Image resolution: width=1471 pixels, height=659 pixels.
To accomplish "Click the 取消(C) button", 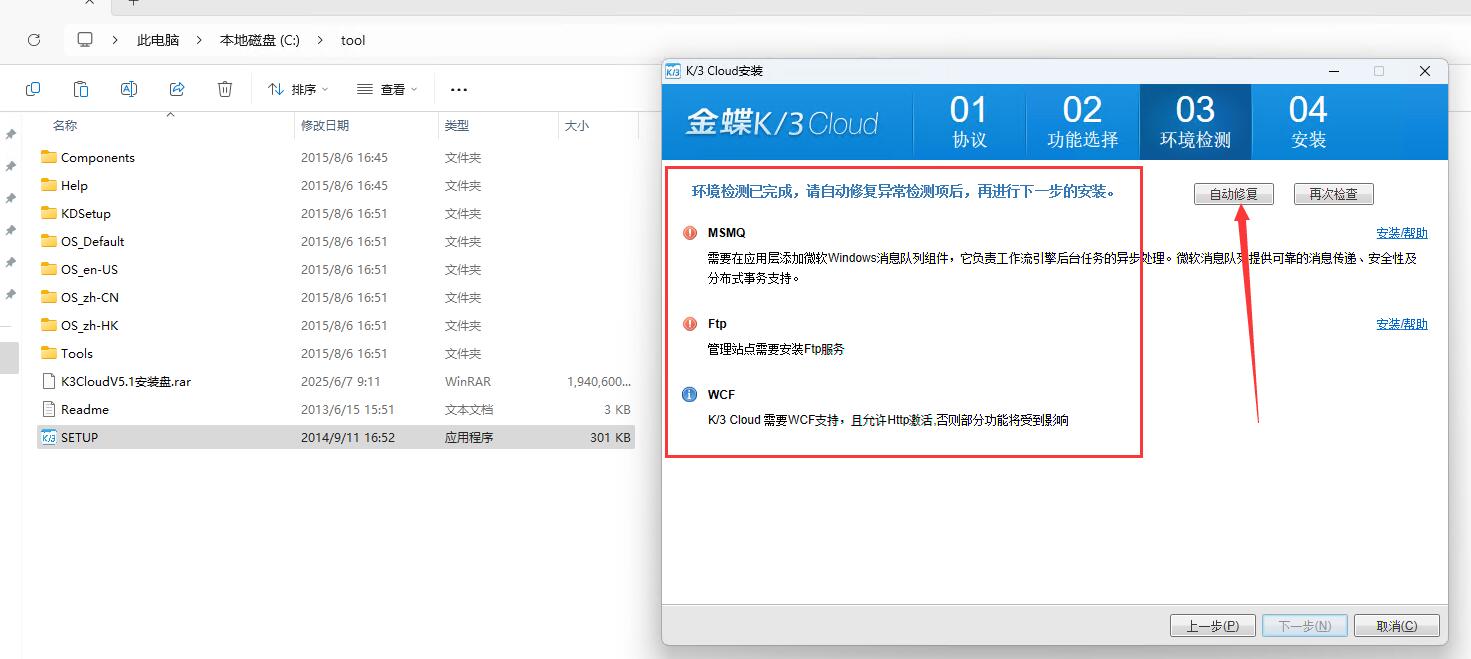I will (x=1397, y=626).
